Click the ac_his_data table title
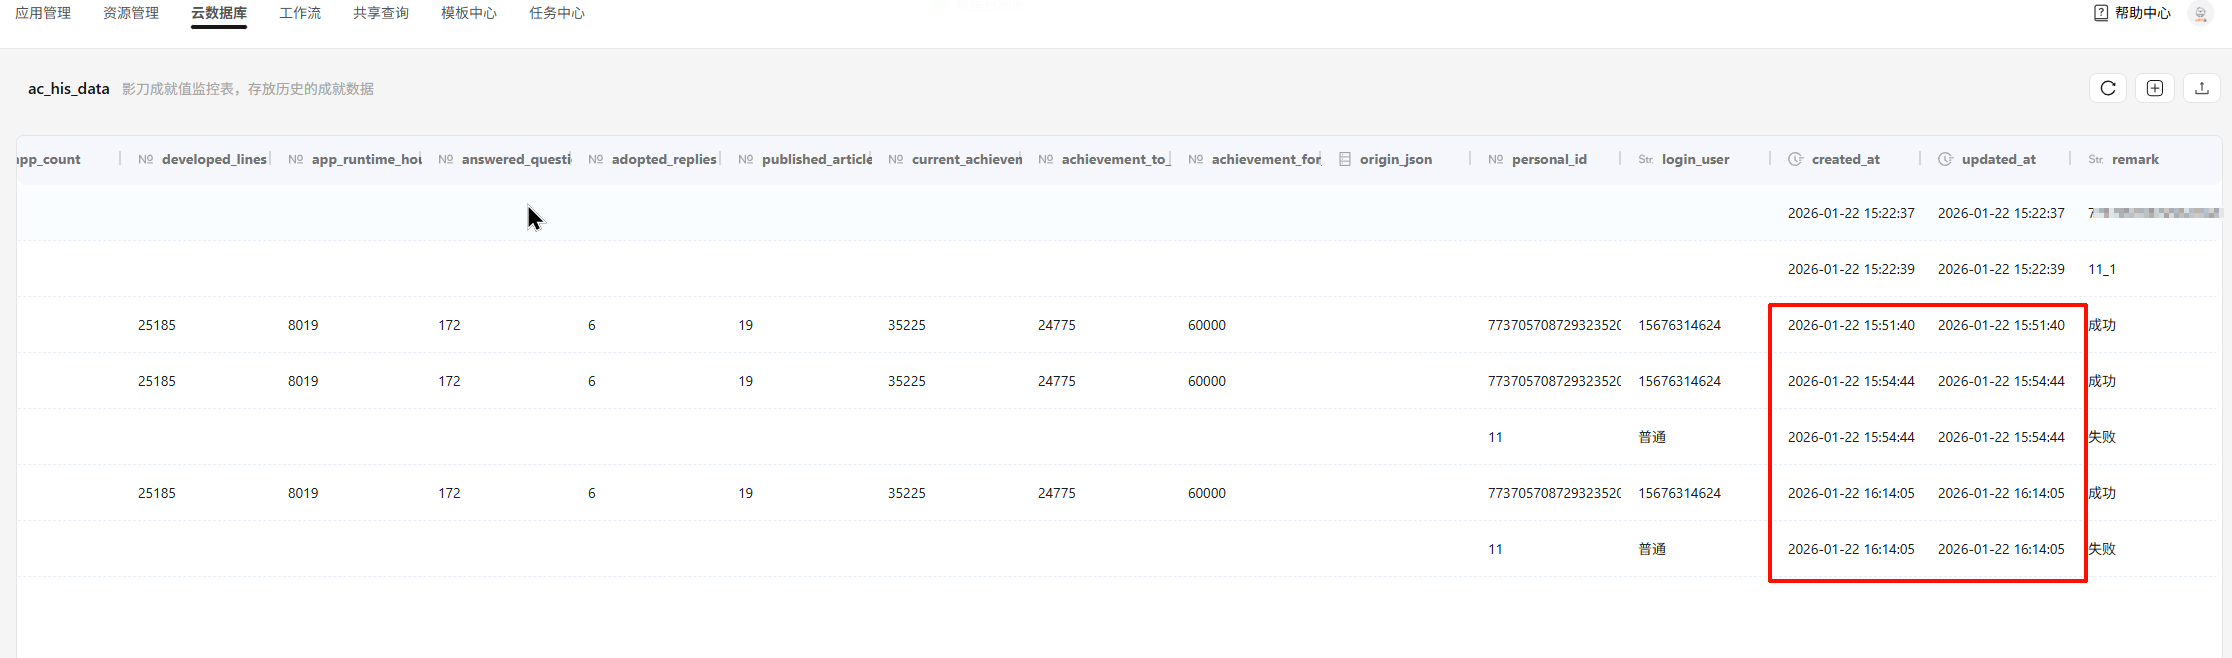Screen dimensions: 2232x658 click(x=68, y=88)
